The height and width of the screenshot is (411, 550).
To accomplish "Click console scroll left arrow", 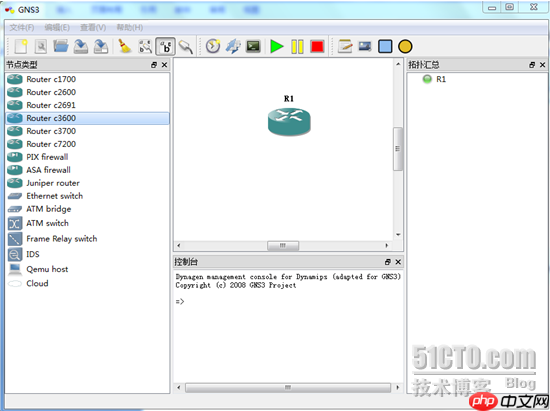I will click(179, 388).
